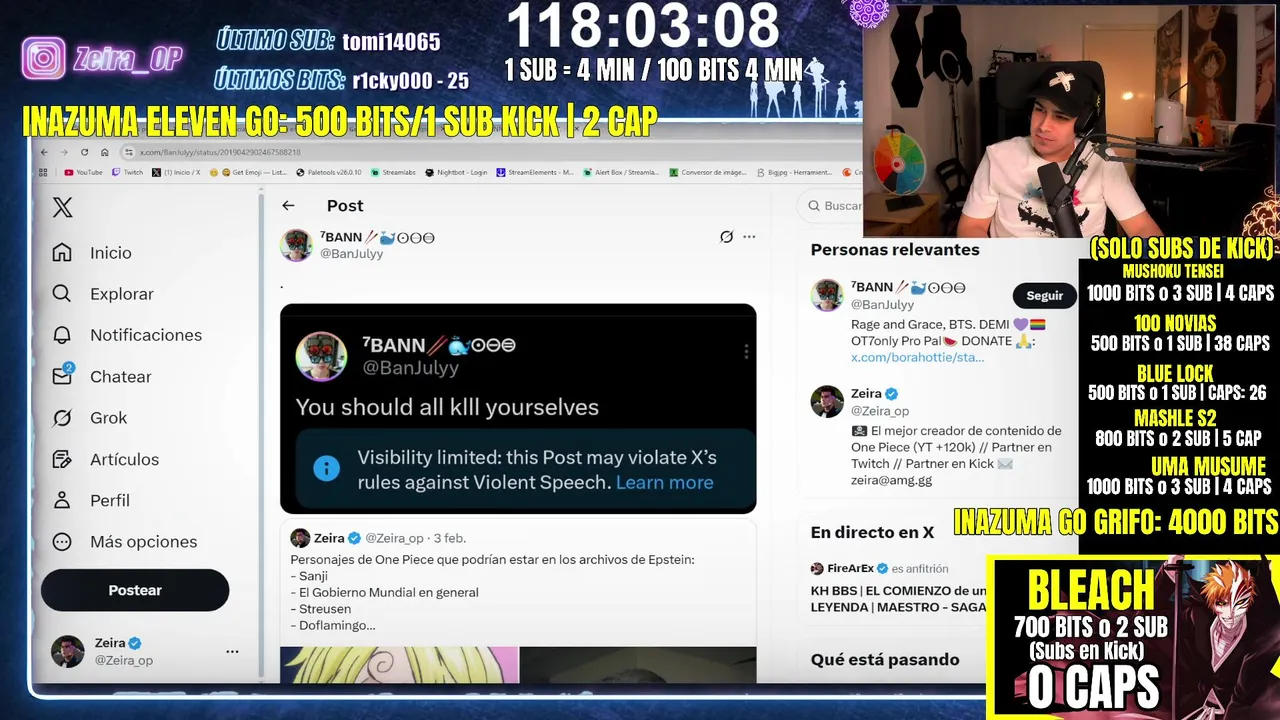The height and width of the screenshot is (720, 1280).
Task: Click the Postear button
Action: 135,590
